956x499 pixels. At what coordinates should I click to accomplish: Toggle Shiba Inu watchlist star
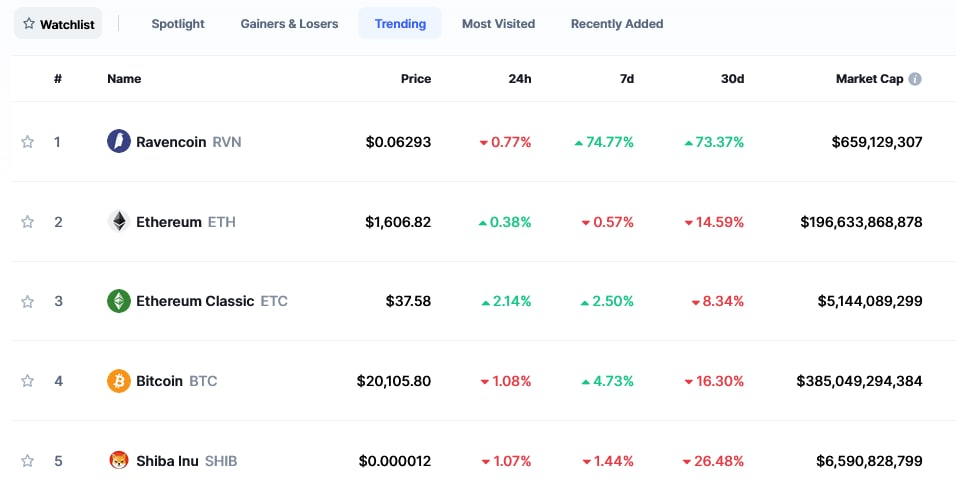pyautogui.click(x=28, y=461)
